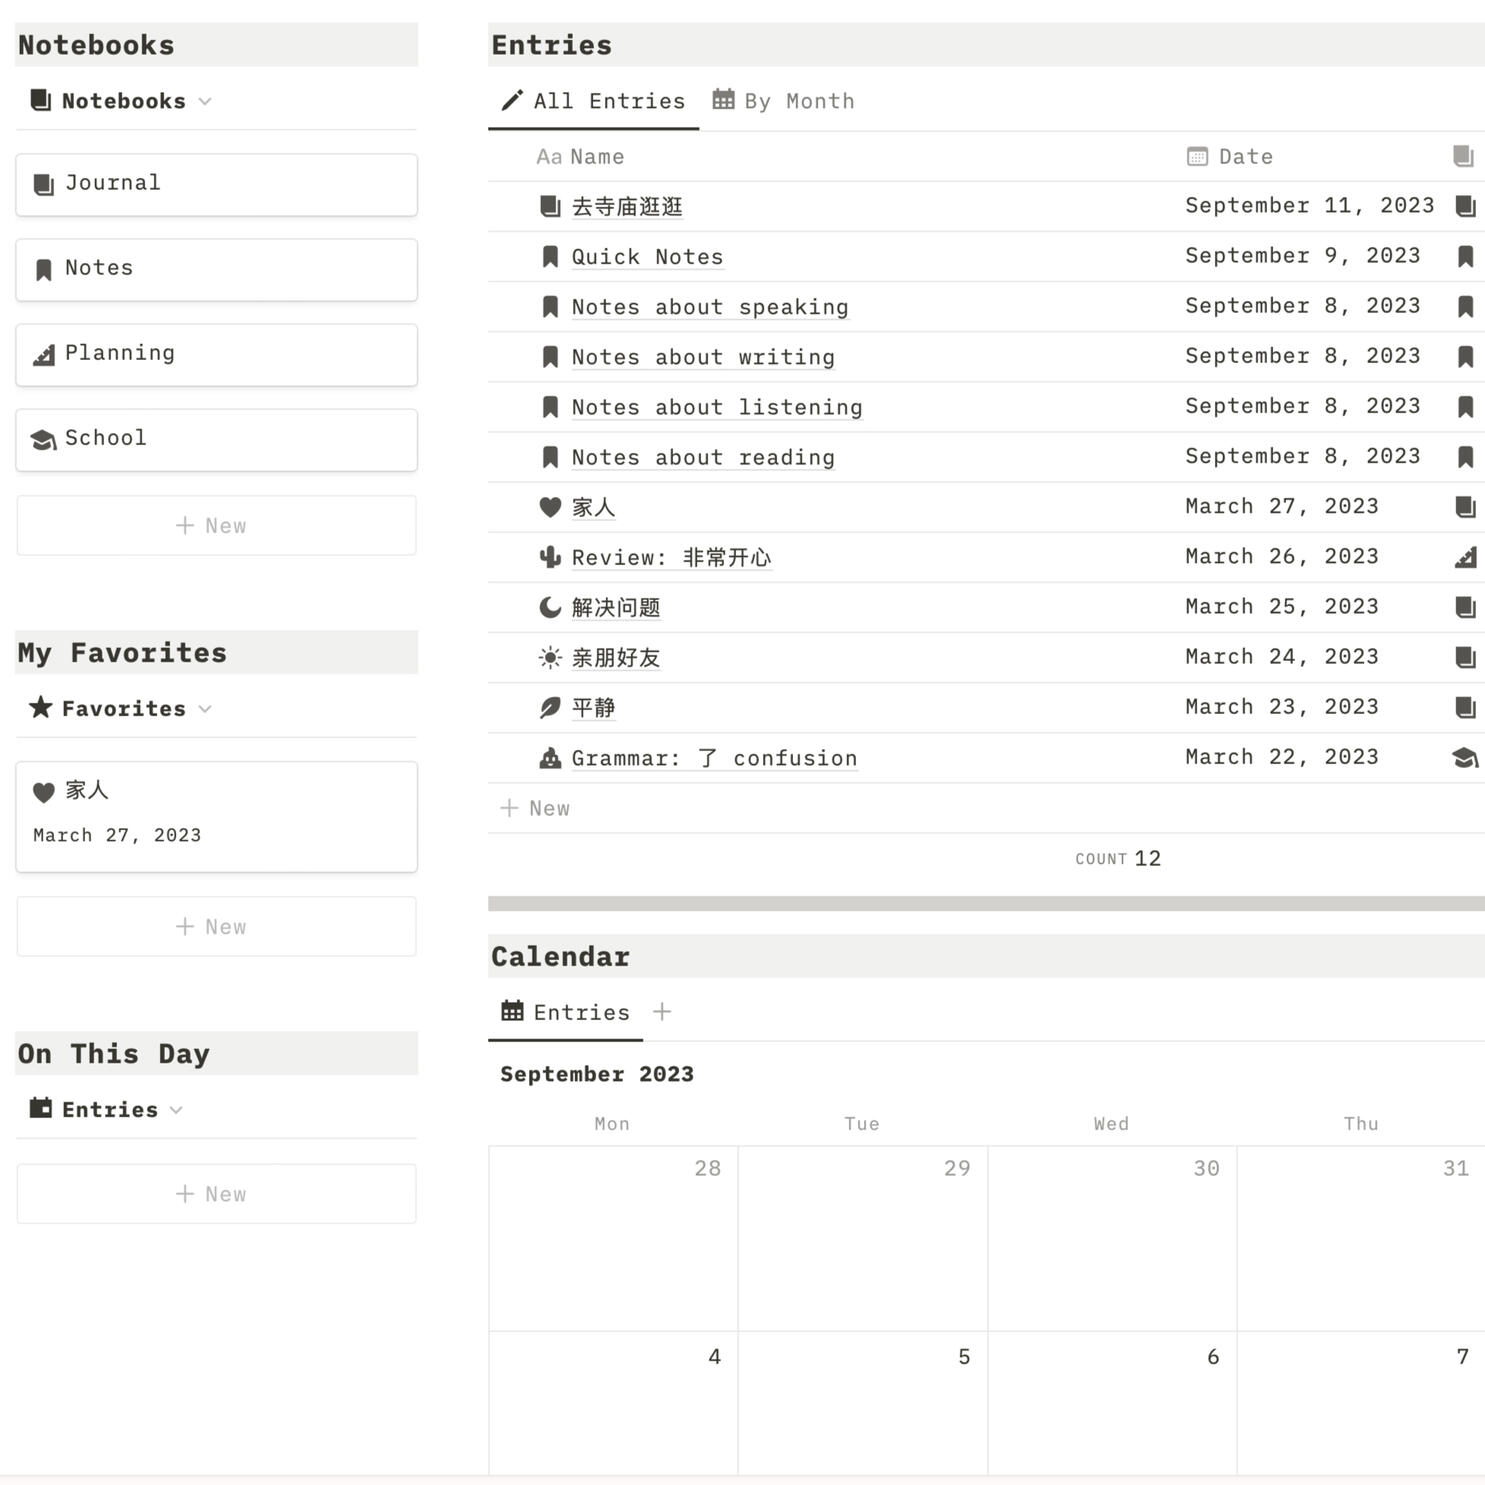Click the cactus icon on Review entry
This screenshot has width=1485, height=1485.
coord(549,557)
